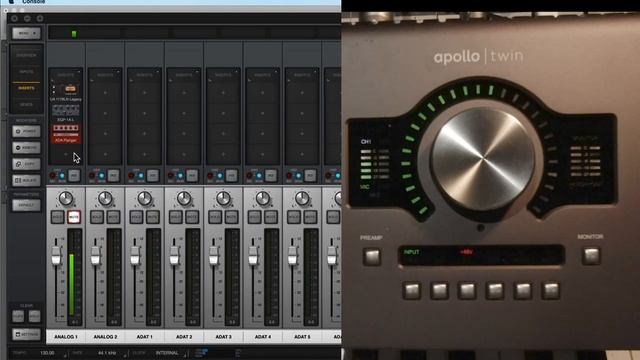Click the REMOVE modifier button
The height and width of the screenshot is (360, 640).
click(26, 148)
